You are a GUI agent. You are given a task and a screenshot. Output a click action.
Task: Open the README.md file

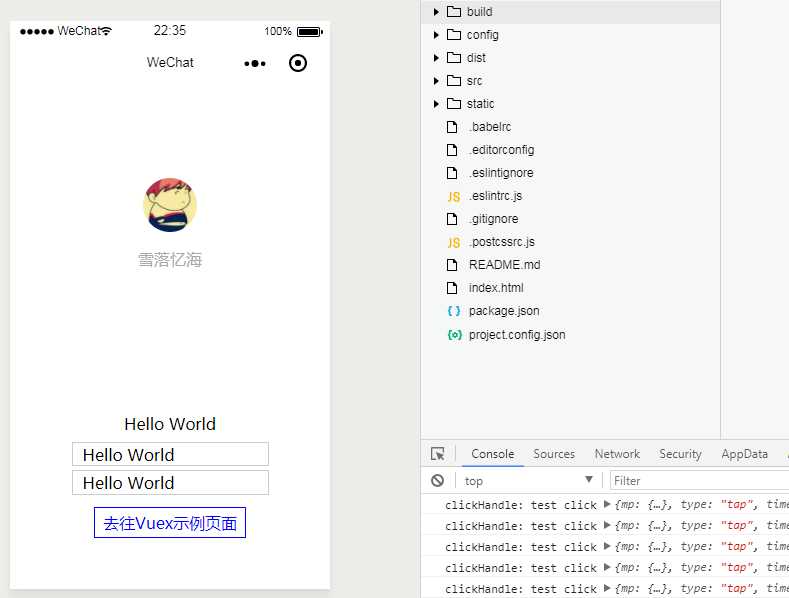coord(505,265)
